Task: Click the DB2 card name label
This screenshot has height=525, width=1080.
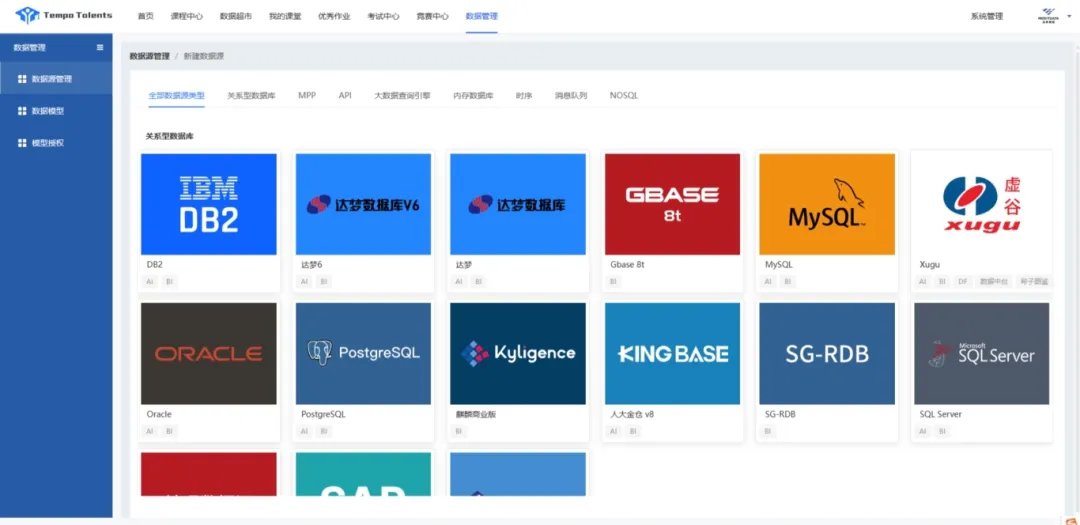Action: (x=154, y=265)
